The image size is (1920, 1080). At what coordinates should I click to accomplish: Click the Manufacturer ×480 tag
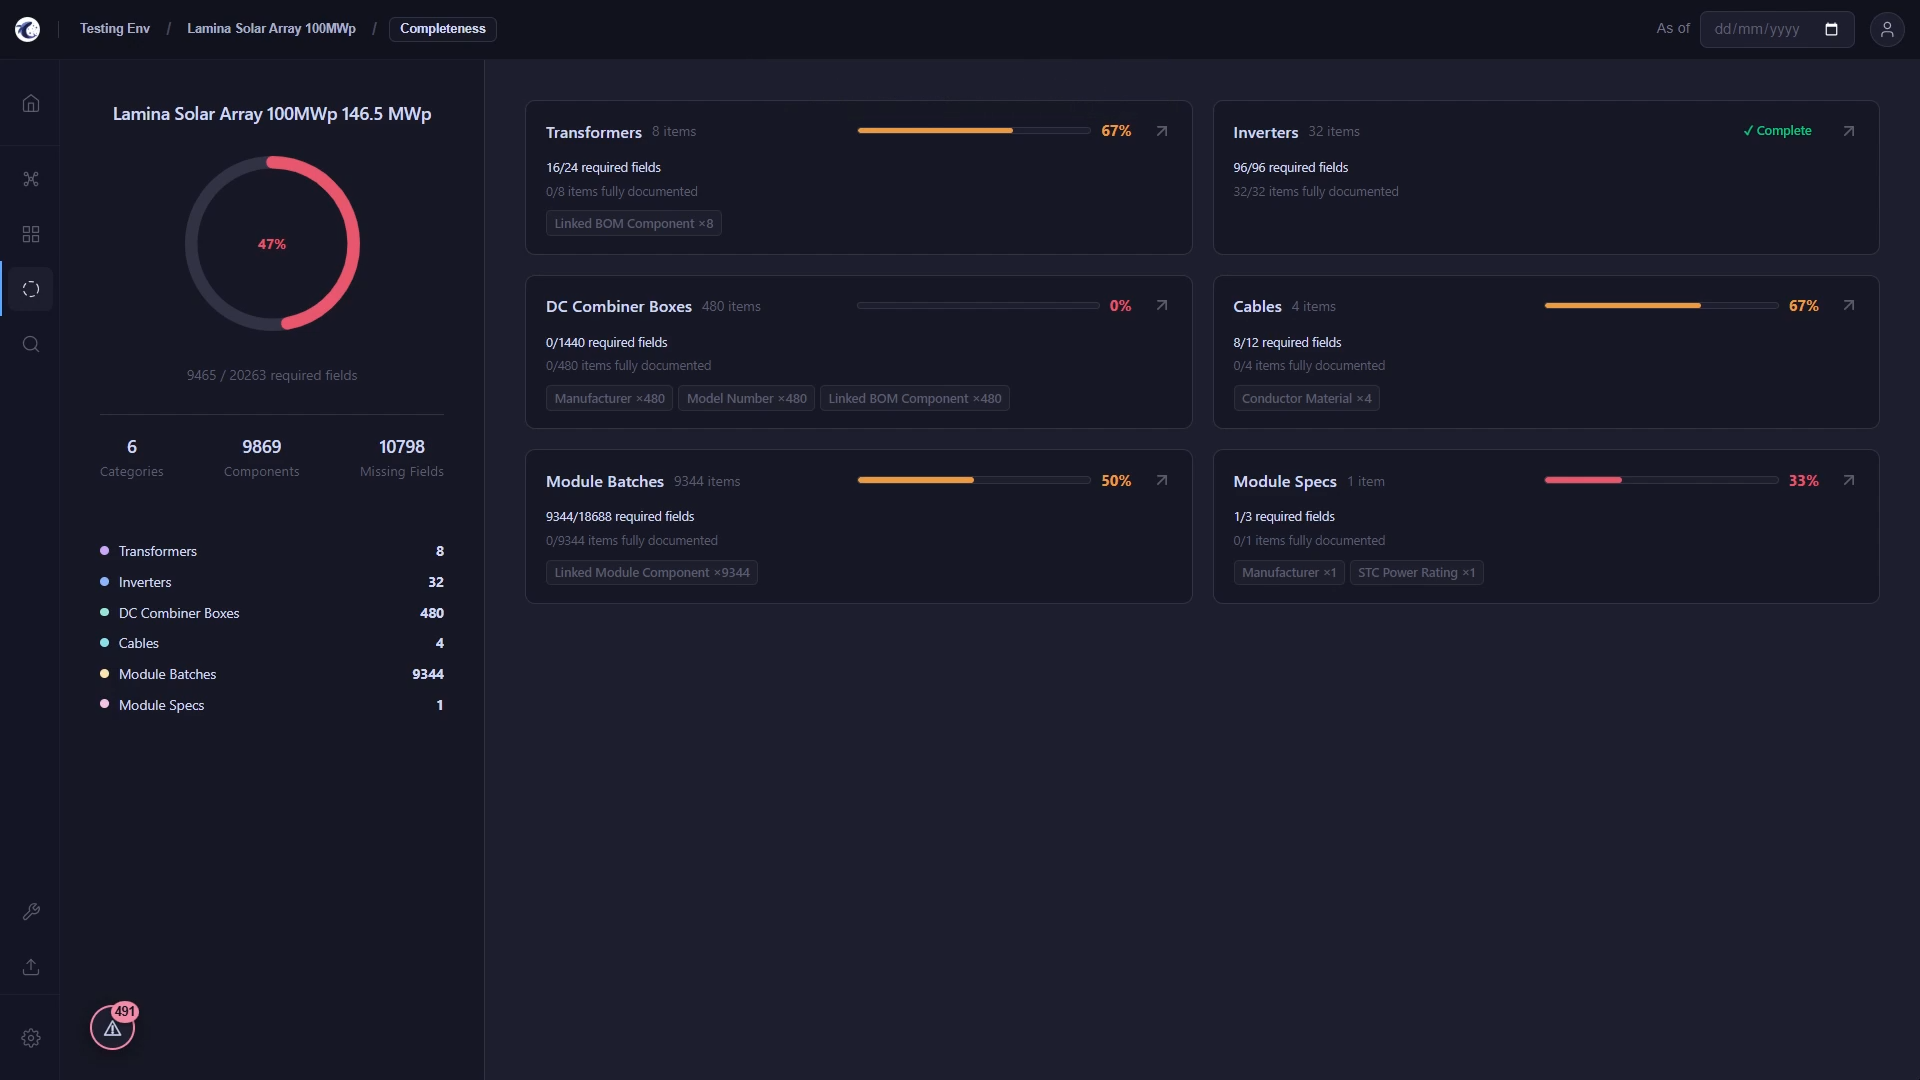coord(610,399)
